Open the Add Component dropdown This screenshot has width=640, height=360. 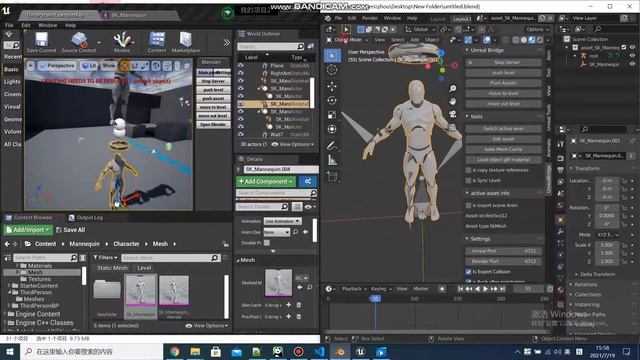point(265,181)
